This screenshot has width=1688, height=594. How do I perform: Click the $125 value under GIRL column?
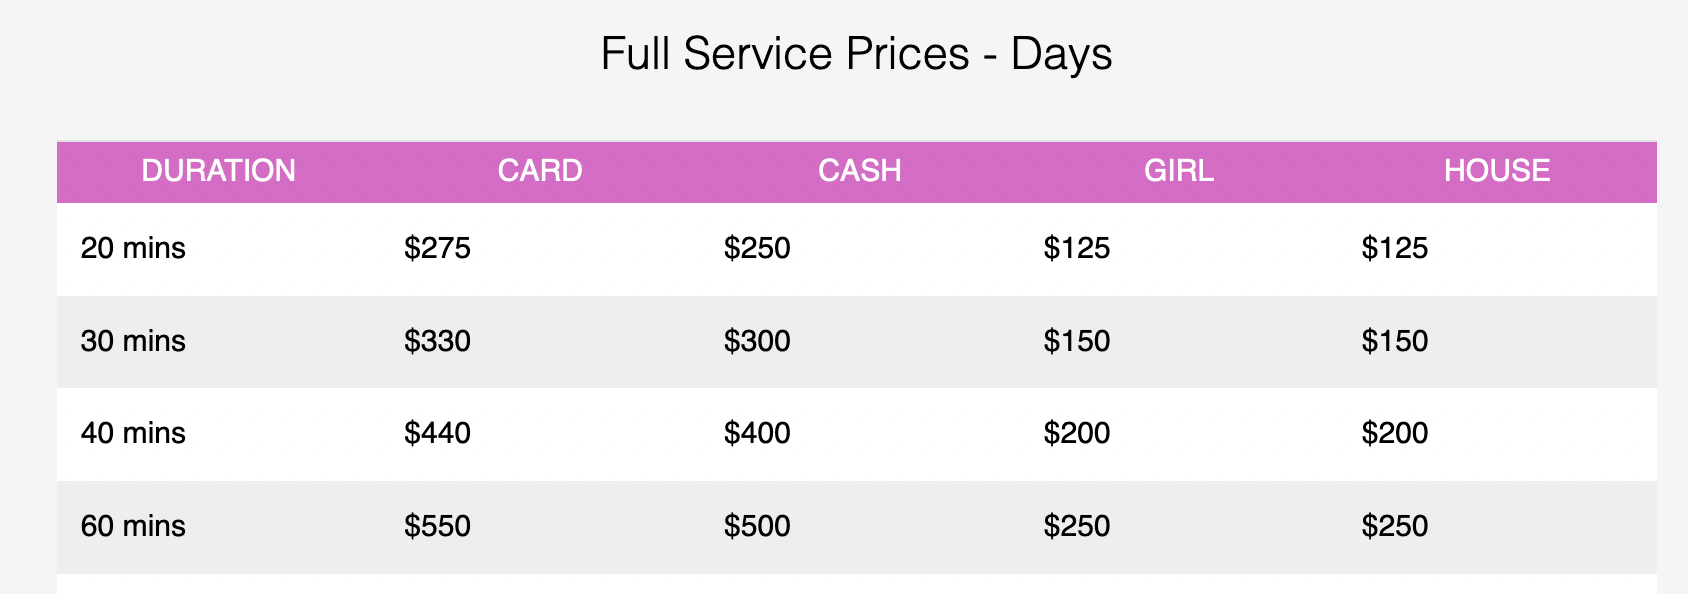1077,248
